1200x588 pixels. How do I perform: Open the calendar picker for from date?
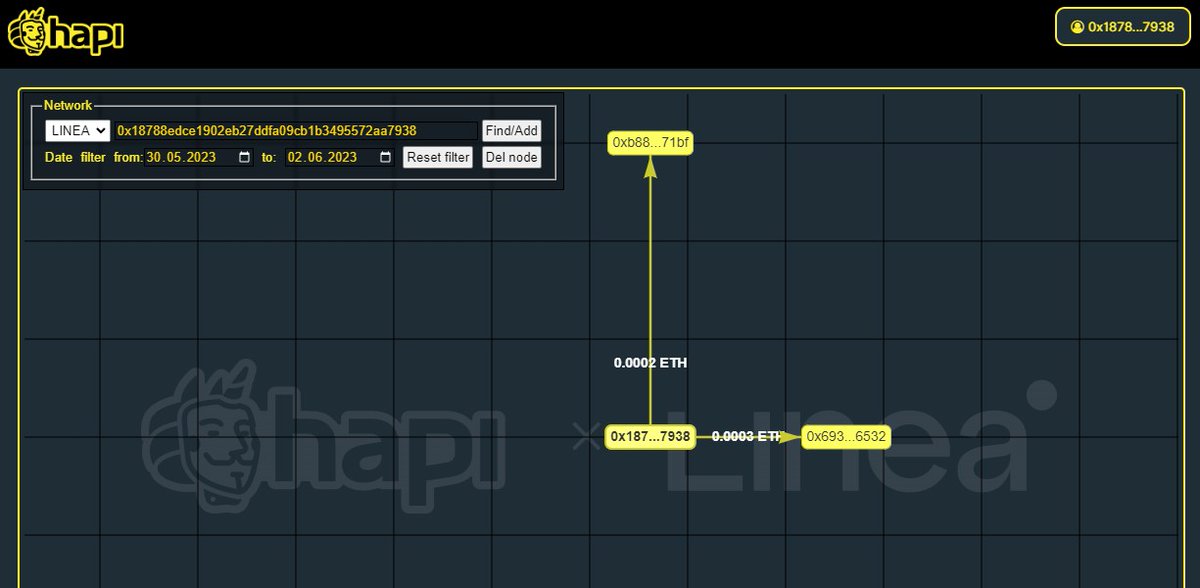click(245, 157)
